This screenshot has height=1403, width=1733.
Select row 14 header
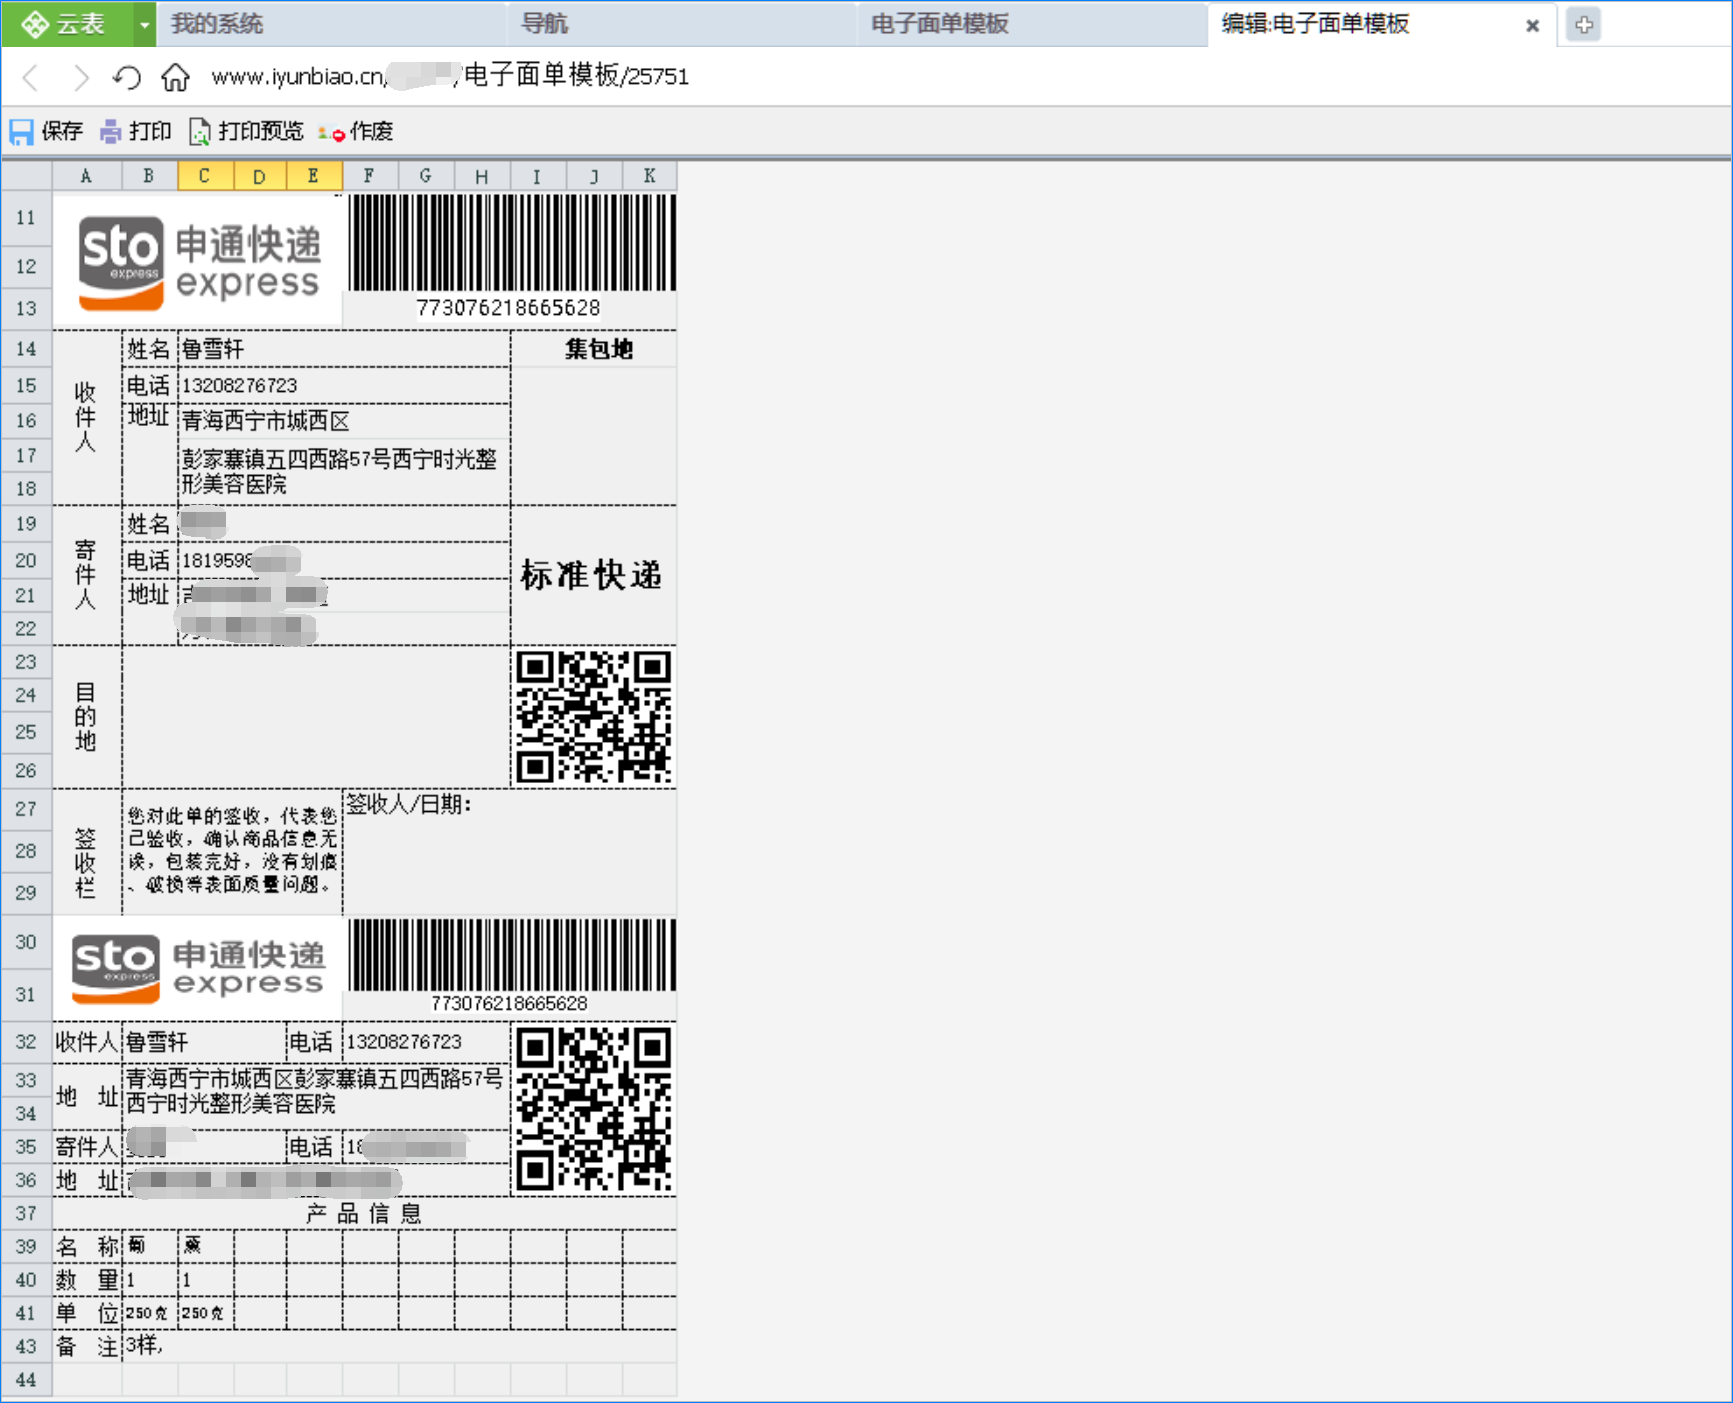(26, 348)
